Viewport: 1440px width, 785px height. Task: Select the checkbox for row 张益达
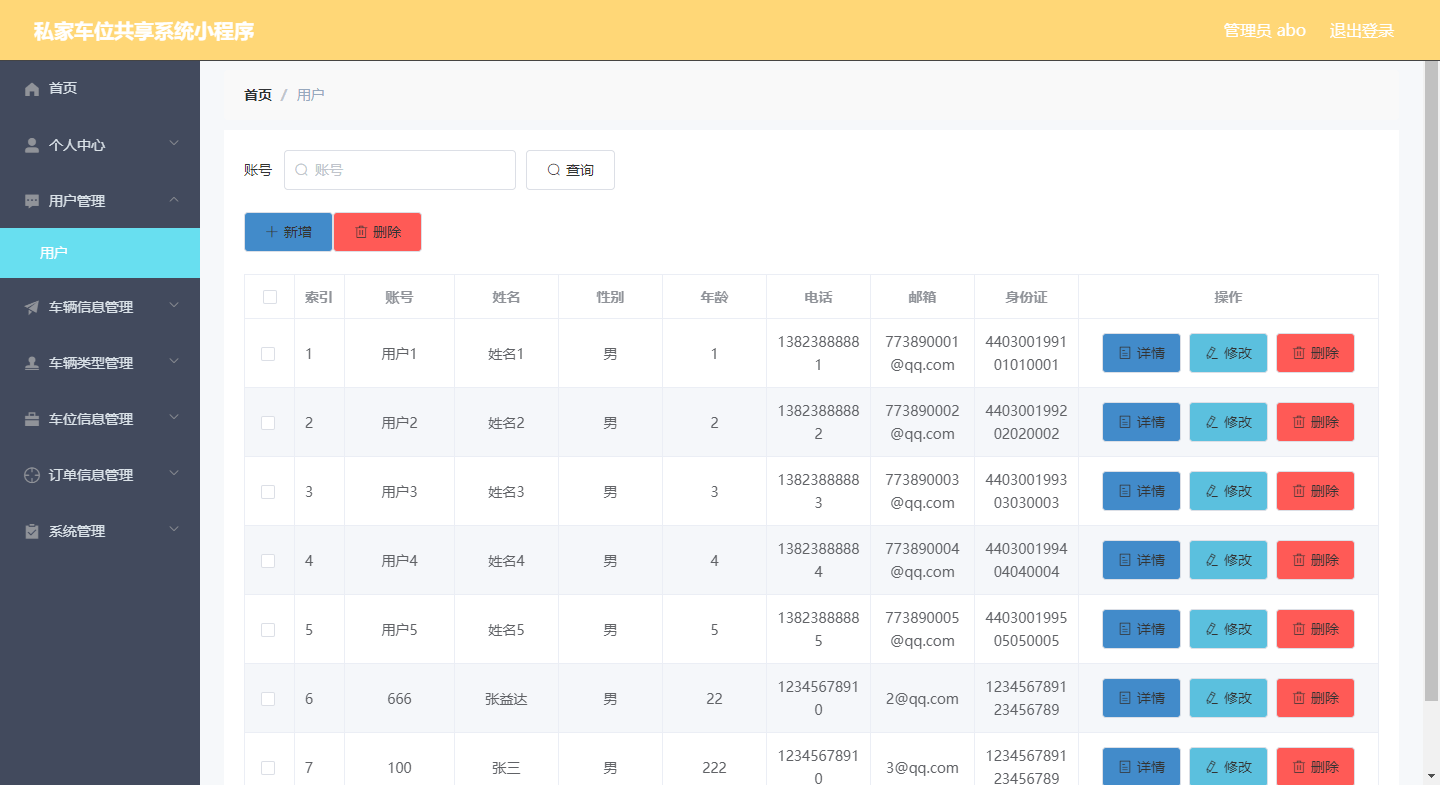[x=268, y=699]
